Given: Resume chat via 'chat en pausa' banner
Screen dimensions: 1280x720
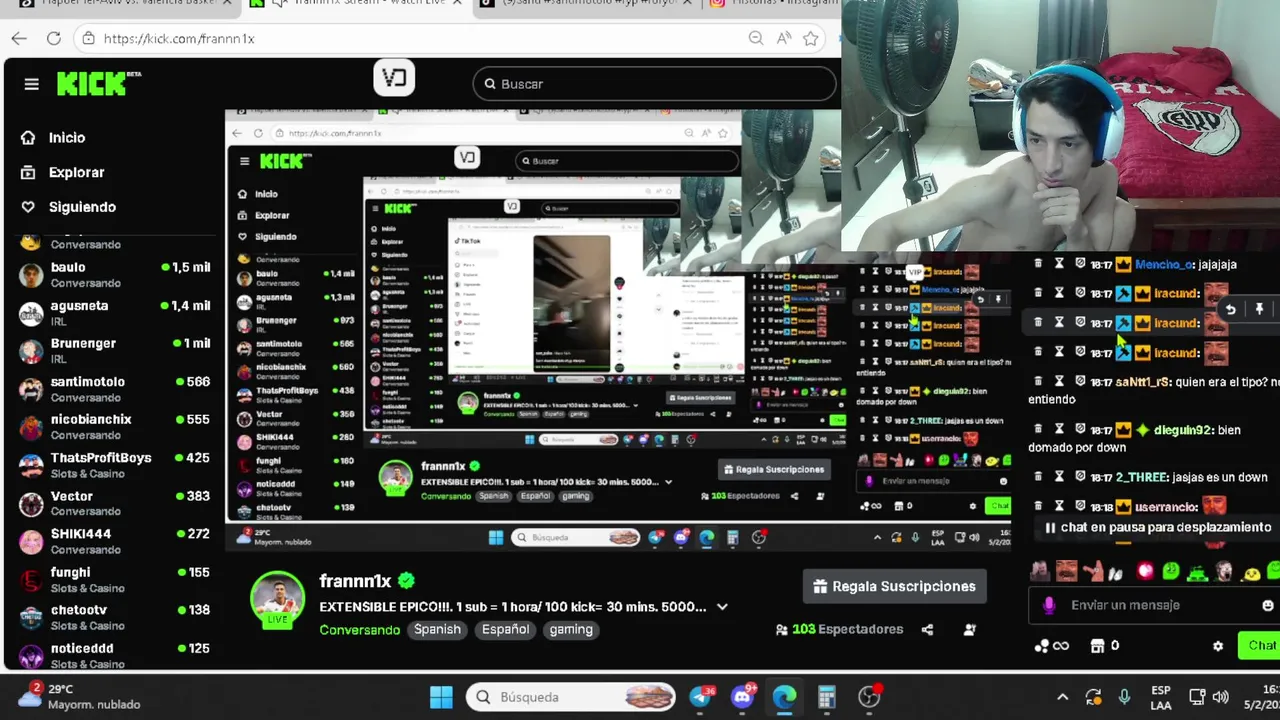Looking at the screenshot, I should click(1157, 527).
